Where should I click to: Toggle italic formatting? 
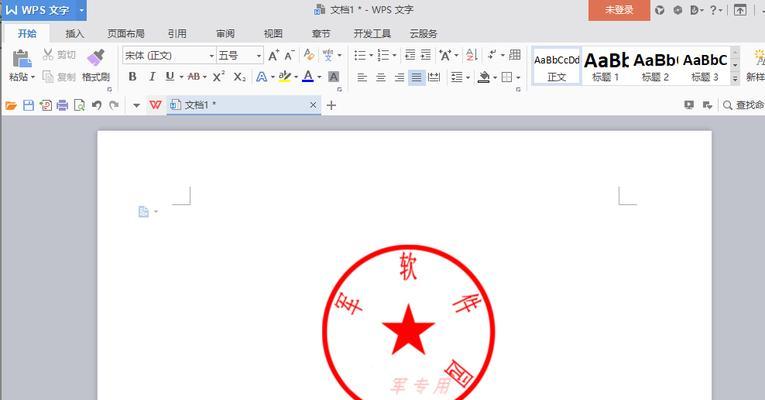(152, 77)
